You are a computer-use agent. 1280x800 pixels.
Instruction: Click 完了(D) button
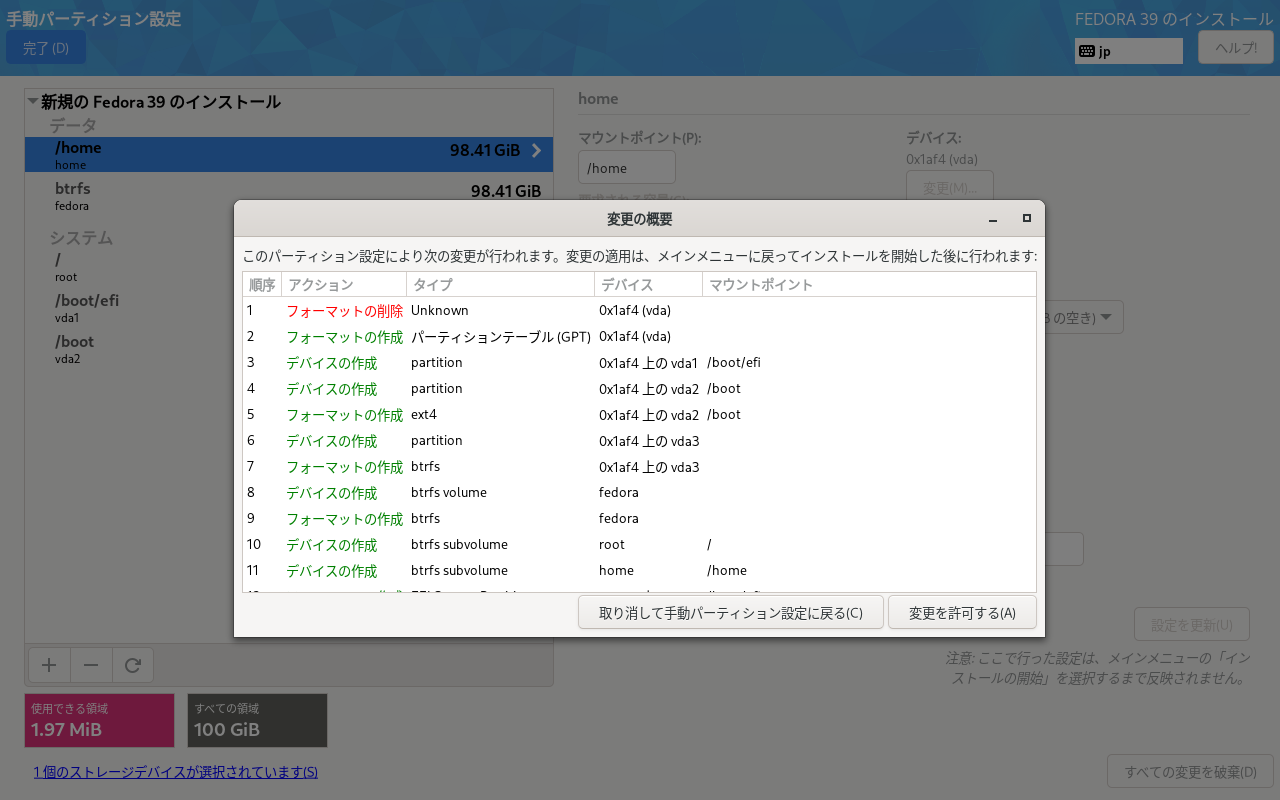(46, 48)
